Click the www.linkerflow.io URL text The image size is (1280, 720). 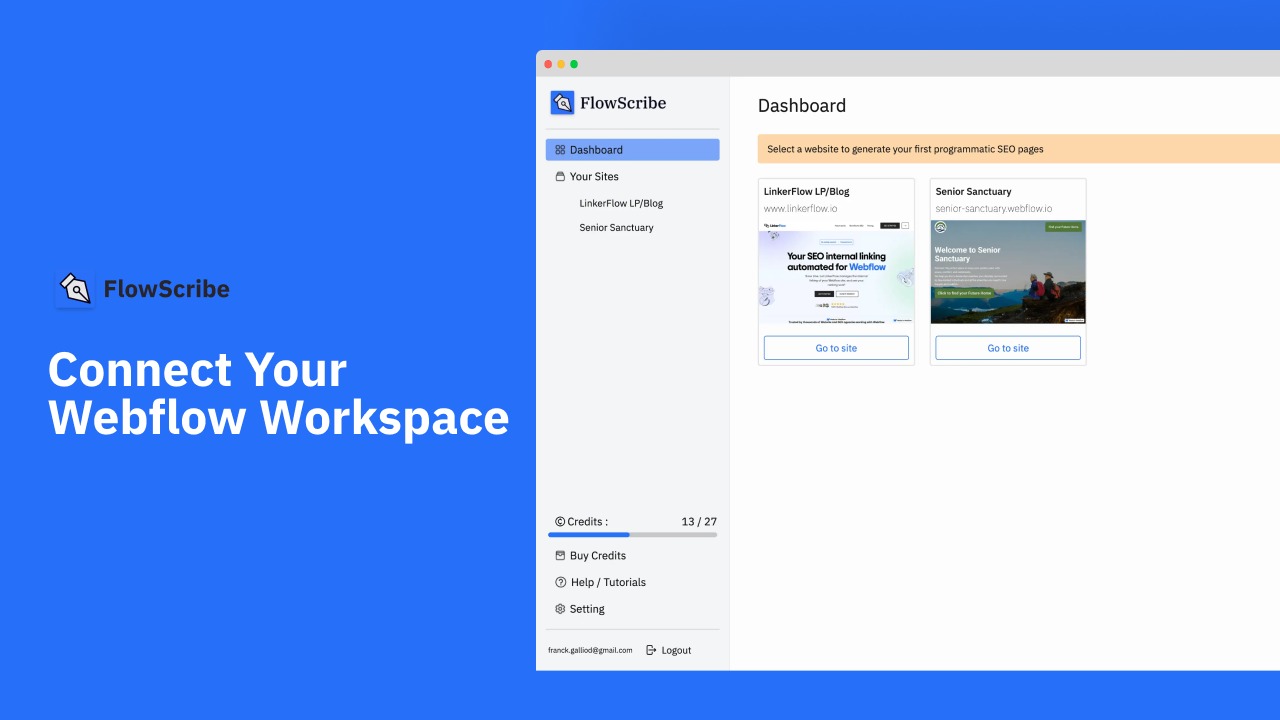point(800,209)
